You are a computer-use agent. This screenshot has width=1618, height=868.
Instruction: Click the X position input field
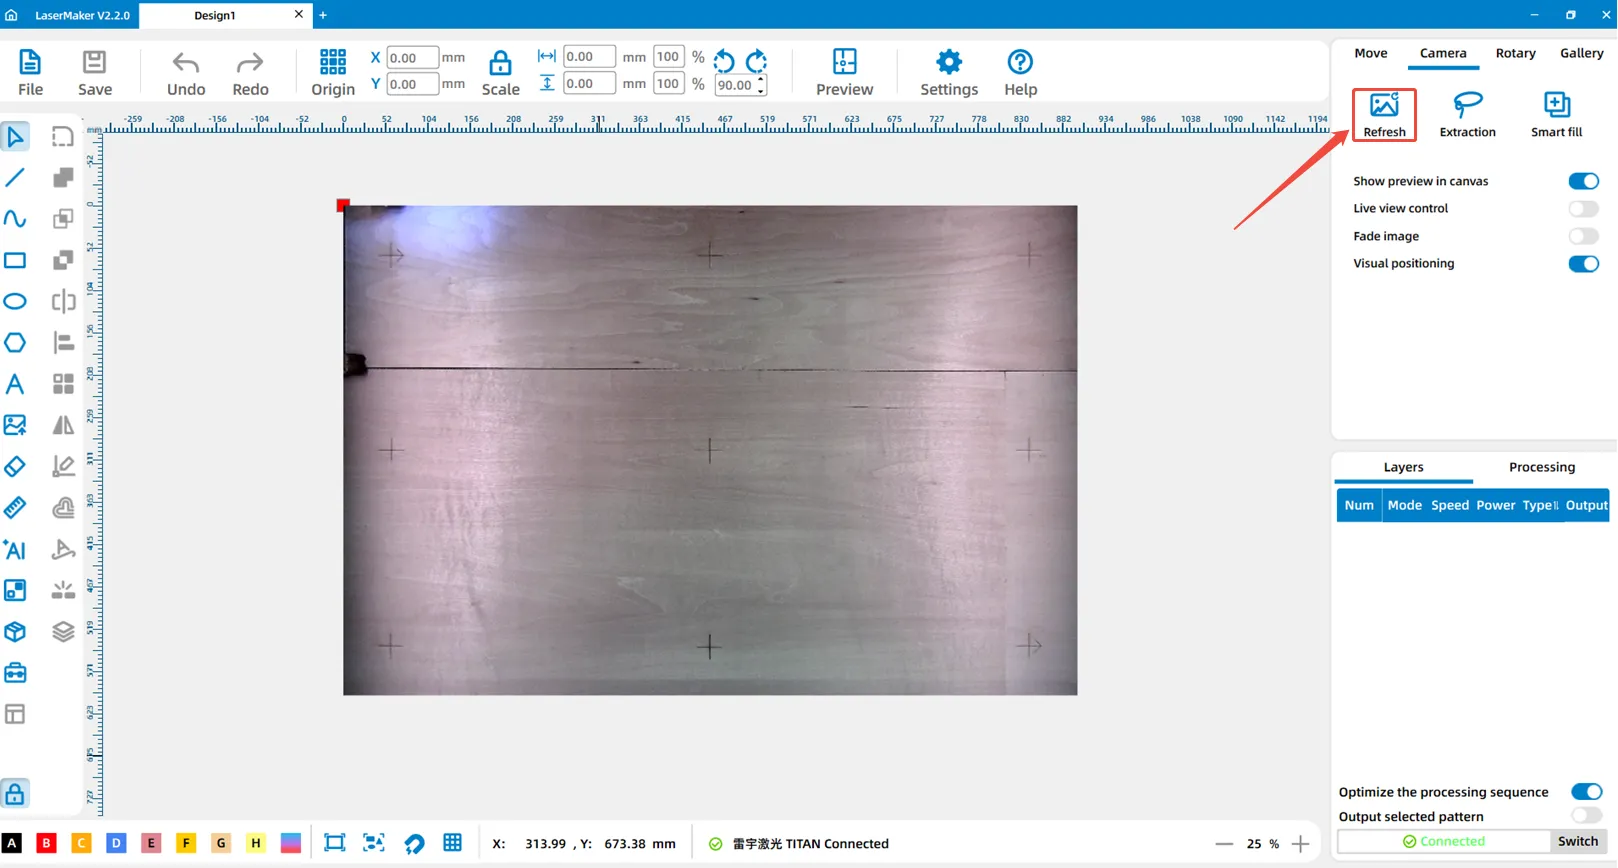click(411, 58)
